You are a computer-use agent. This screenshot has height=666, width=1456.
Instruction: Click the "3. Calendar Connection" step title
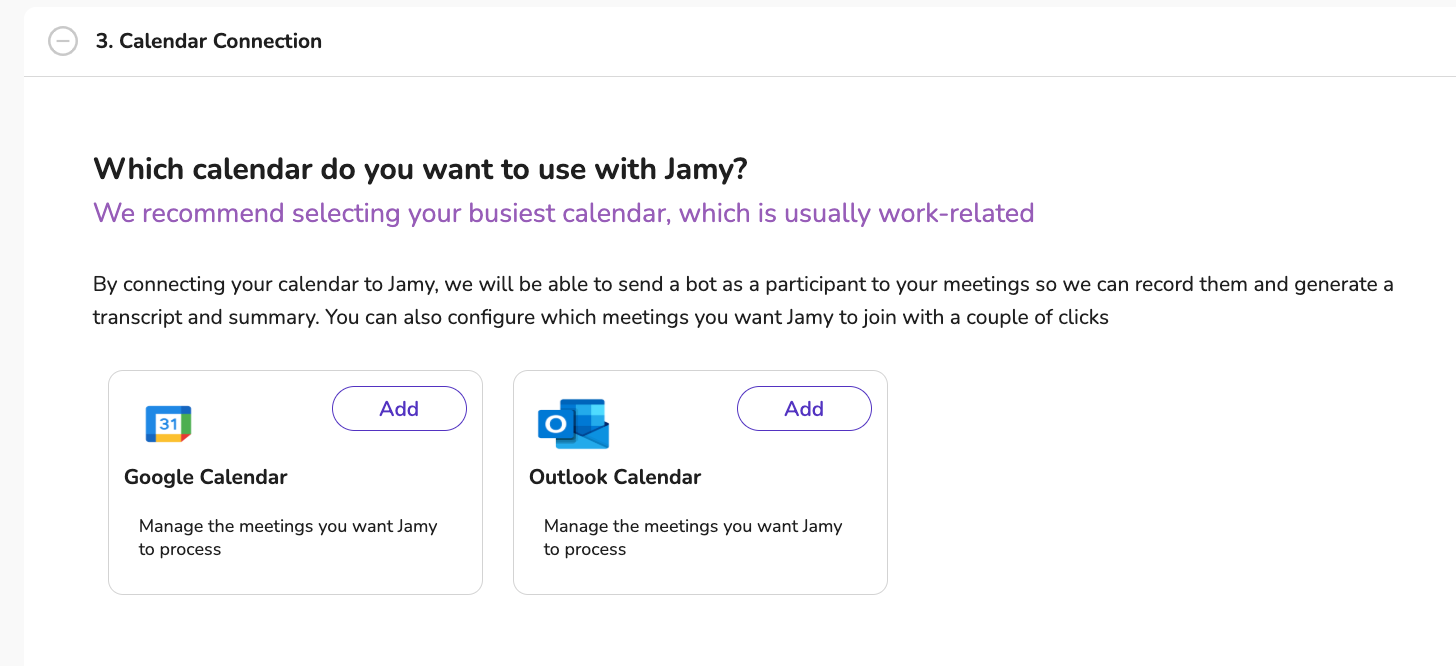click(x=208, y=41)
